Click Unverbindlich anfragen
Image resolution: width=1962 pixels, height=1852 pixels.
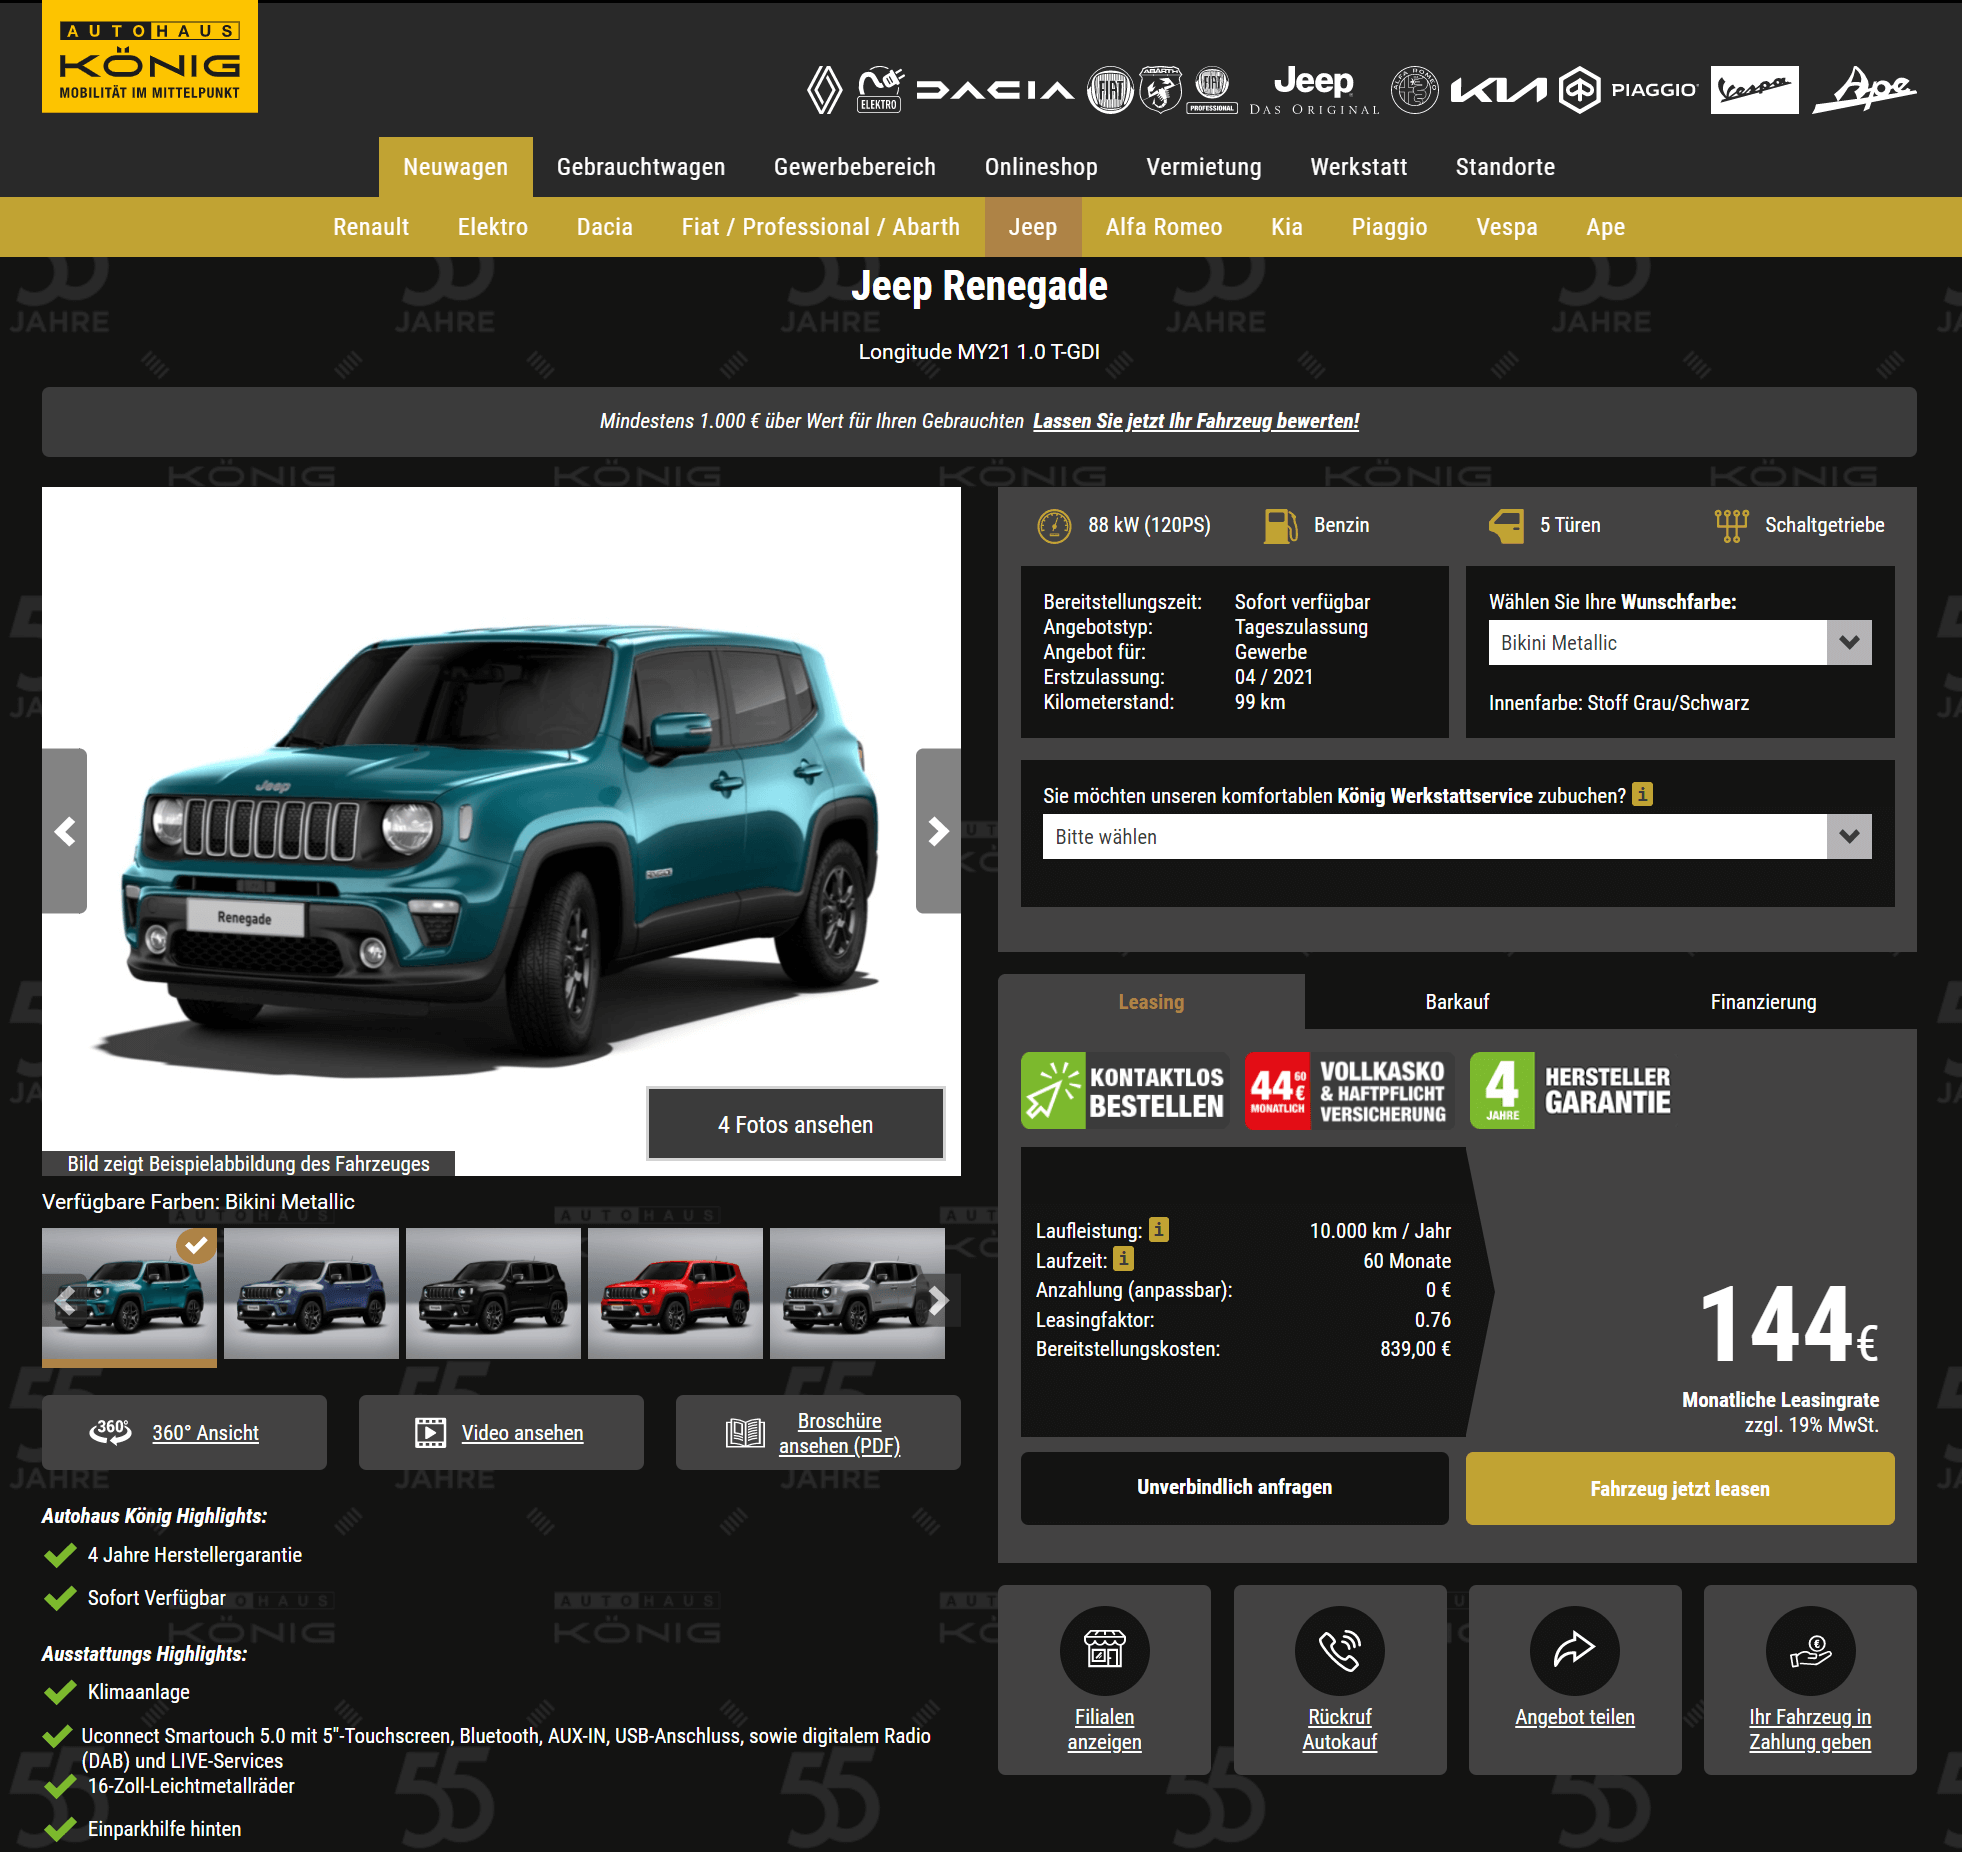click(x=1235, y=1487)
